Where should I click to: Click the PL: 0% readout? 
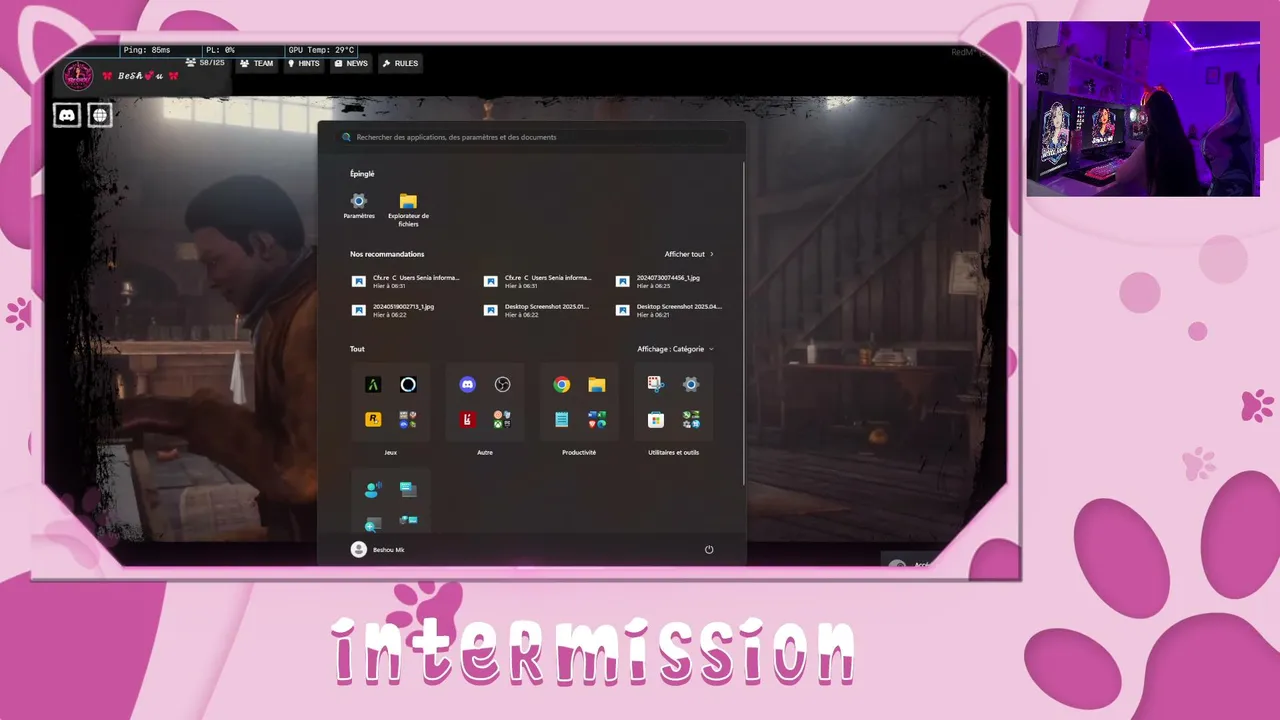(x=220, y=50)
